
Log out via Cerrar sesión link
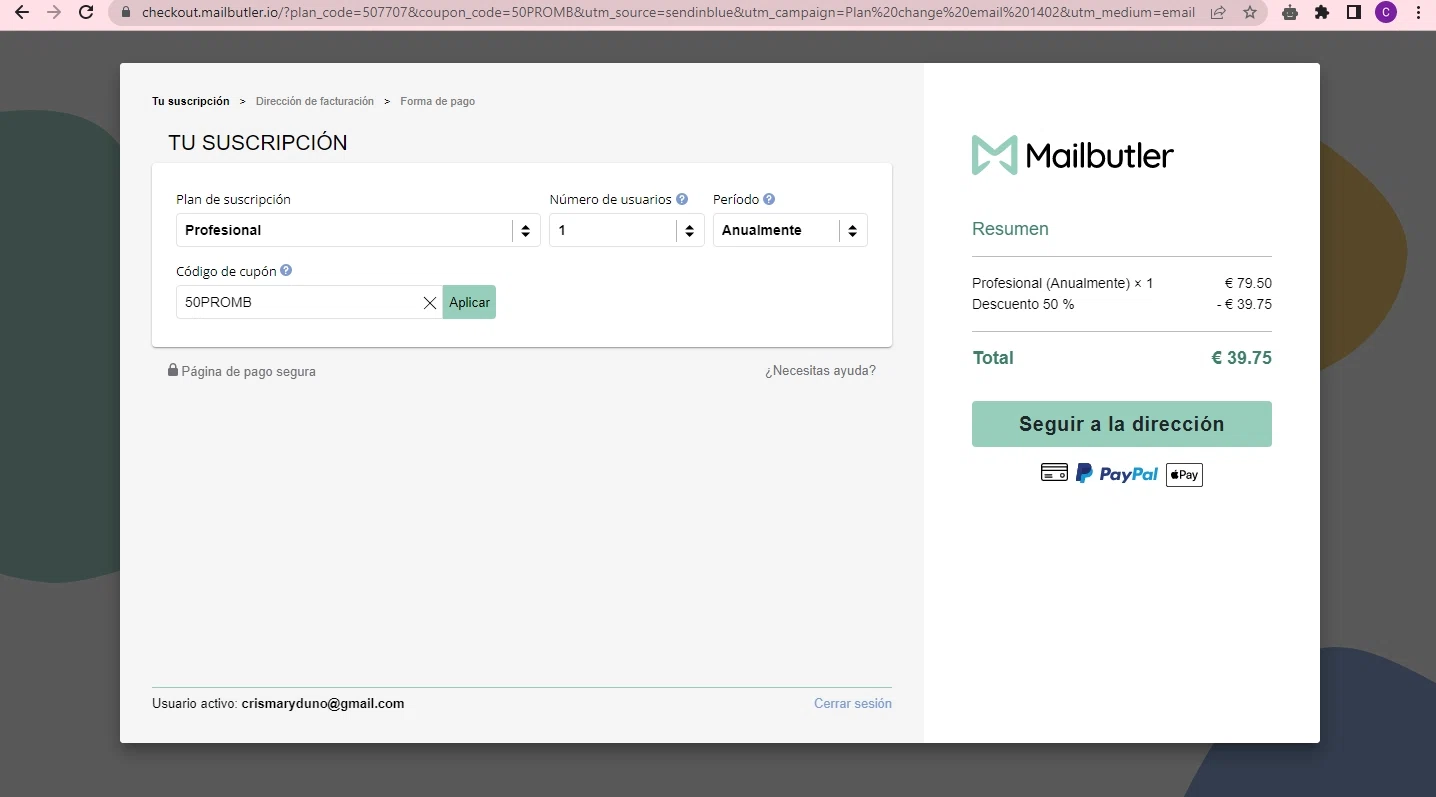(853, 704)
